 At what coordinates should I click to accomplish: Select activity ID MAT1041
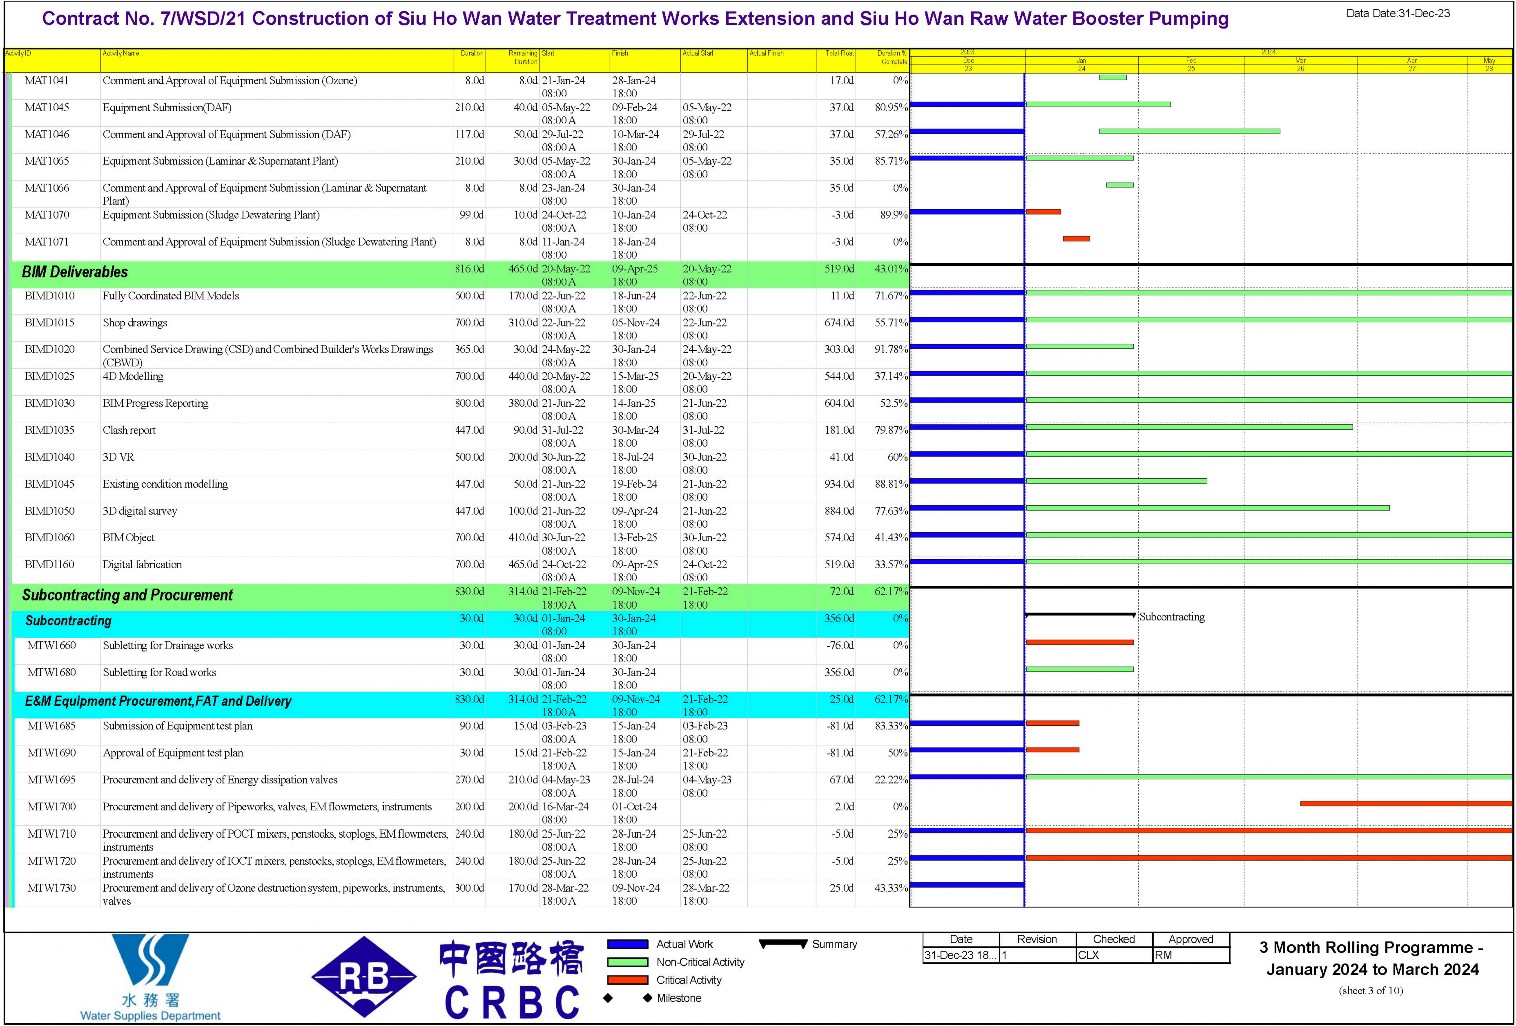tap(46, 80)
